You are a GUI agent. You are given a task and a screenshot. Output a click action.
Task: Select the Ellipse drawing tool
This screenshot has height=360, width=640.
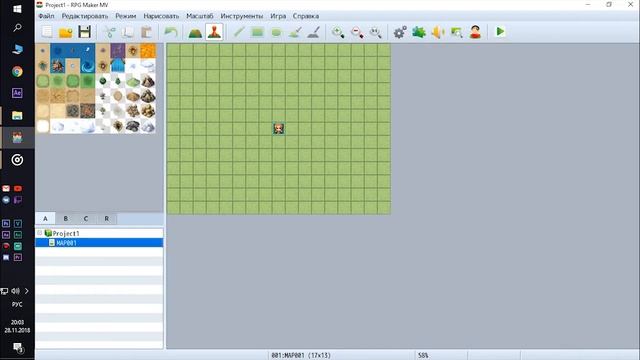click(276, 32)
